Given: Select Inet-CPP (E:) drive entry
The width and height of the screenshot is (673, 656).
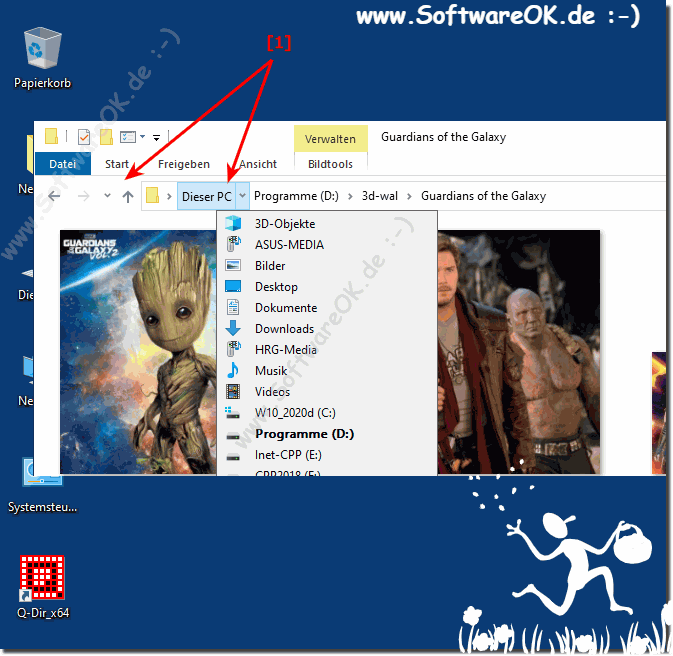Looking at the screenshot, I should click(x=327, y=455).
